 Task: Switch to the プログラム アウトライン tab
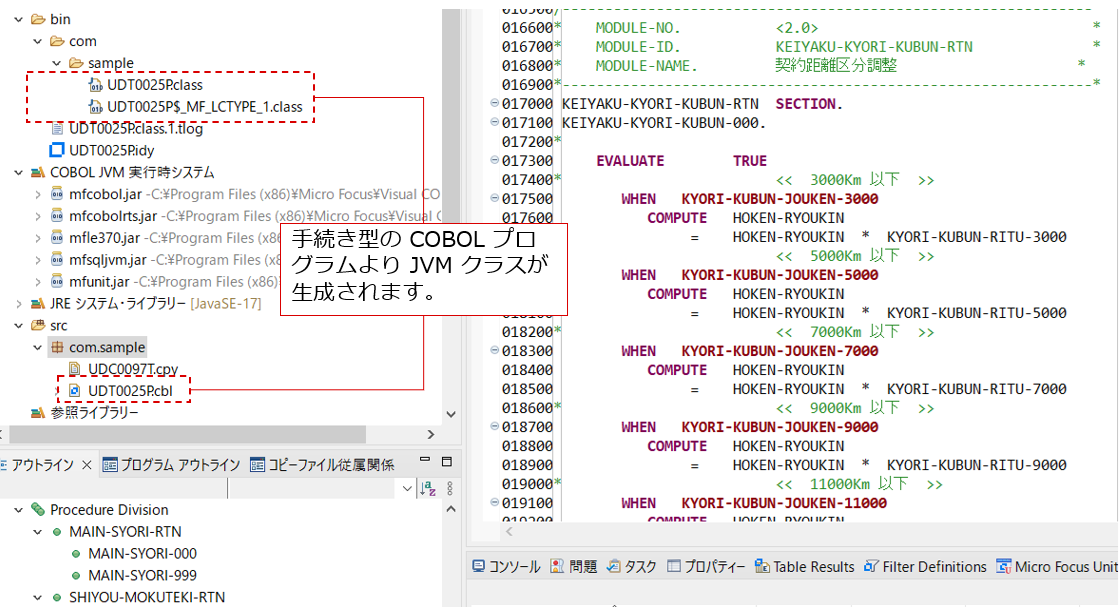[171, 465]
